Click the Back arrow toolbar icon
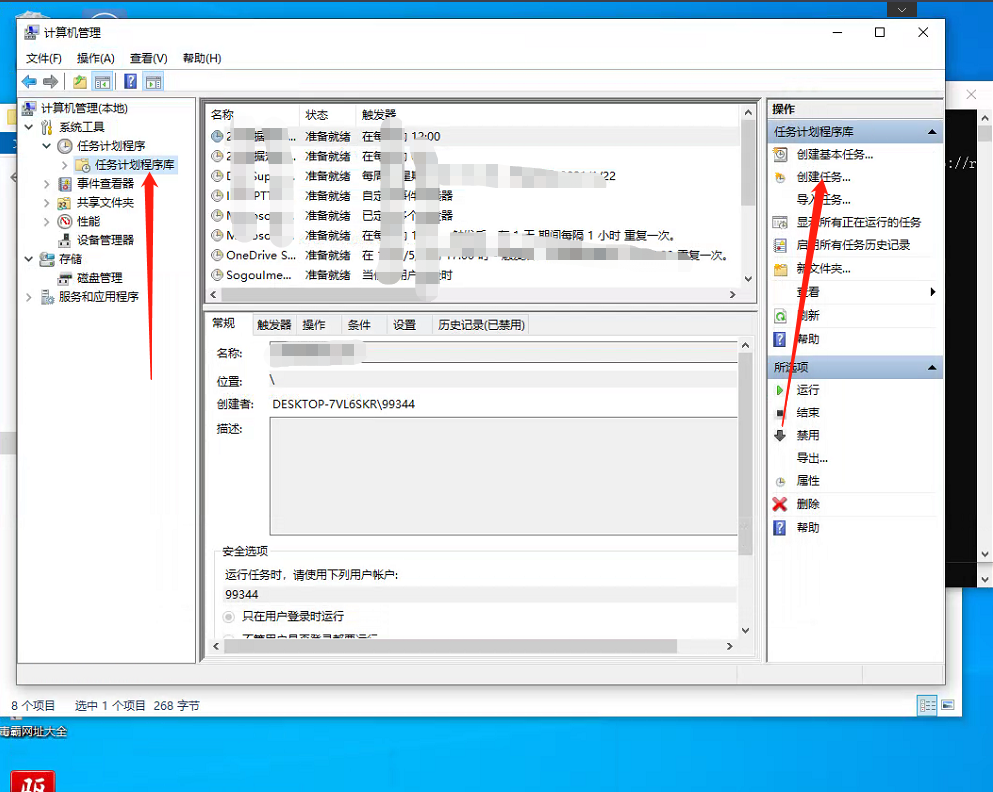The width and height of the screenshot is (993, 792). point(29,82)
